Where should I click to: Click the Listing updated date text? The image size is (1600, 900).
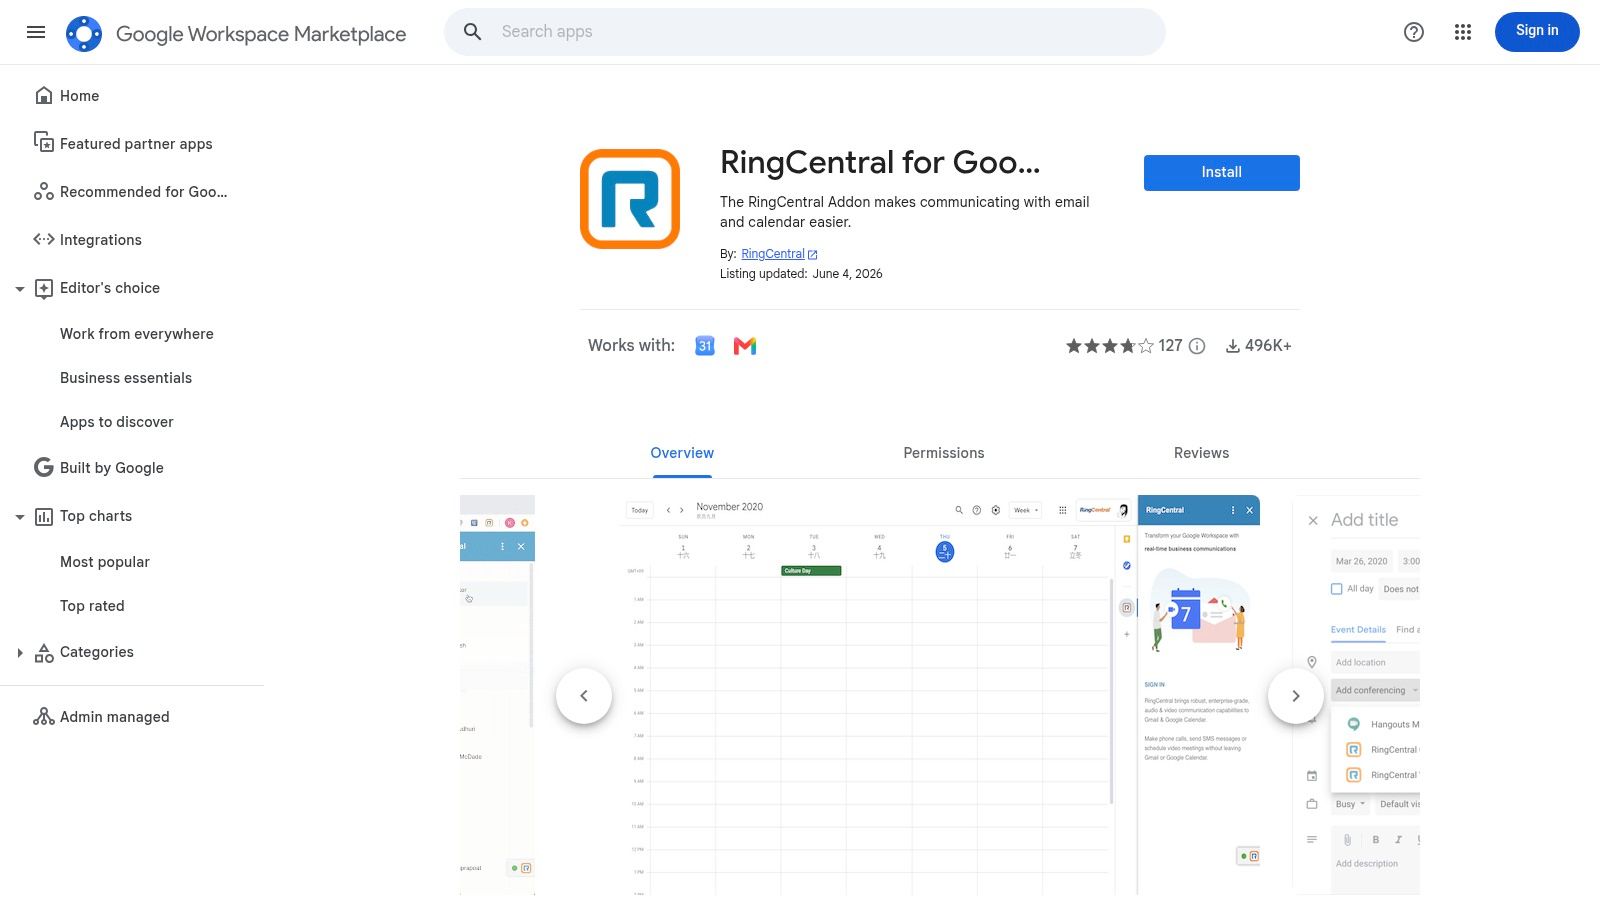(x=801, y=274)
